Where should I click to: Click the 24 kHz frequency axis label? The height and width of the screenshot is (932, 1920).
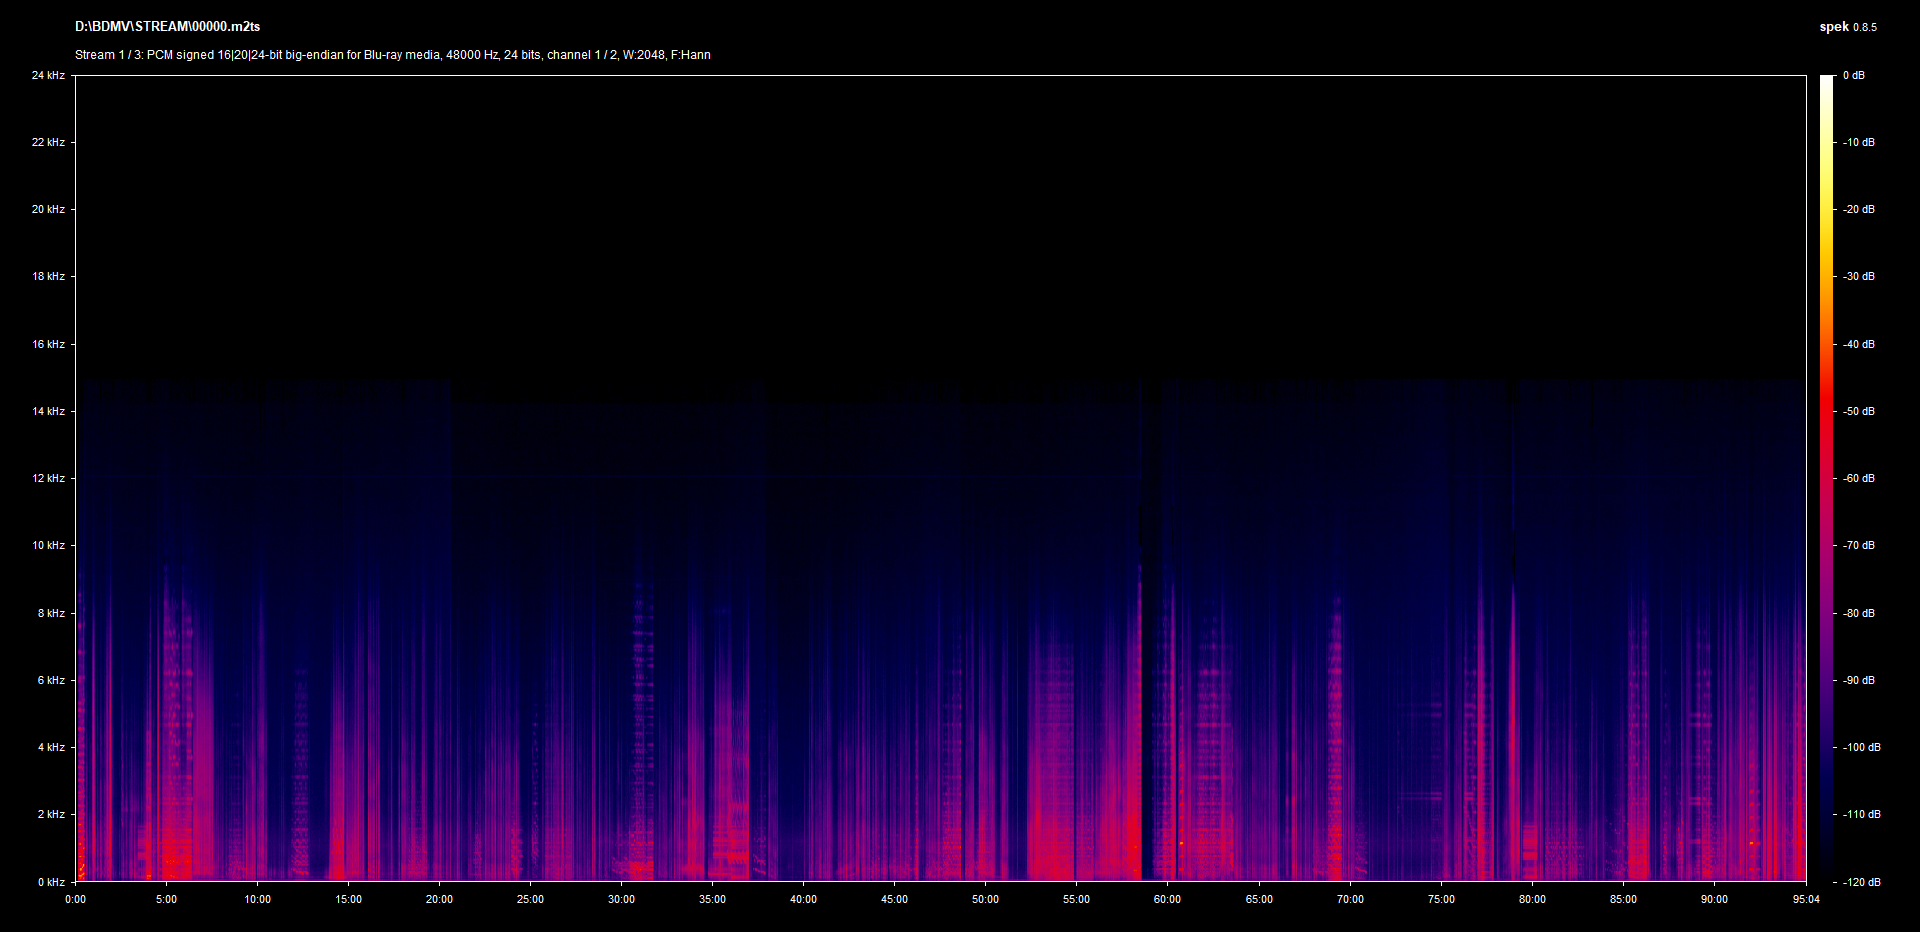point(48,75)
